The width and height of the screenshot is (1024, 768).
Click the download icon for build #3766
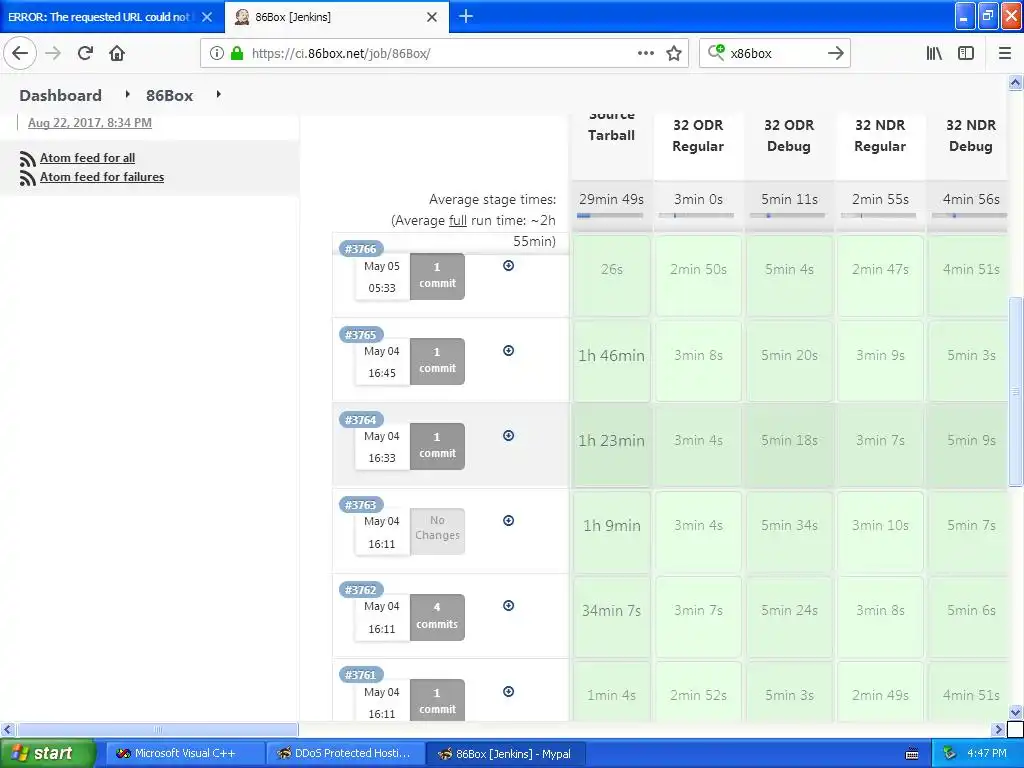[509, 265]
